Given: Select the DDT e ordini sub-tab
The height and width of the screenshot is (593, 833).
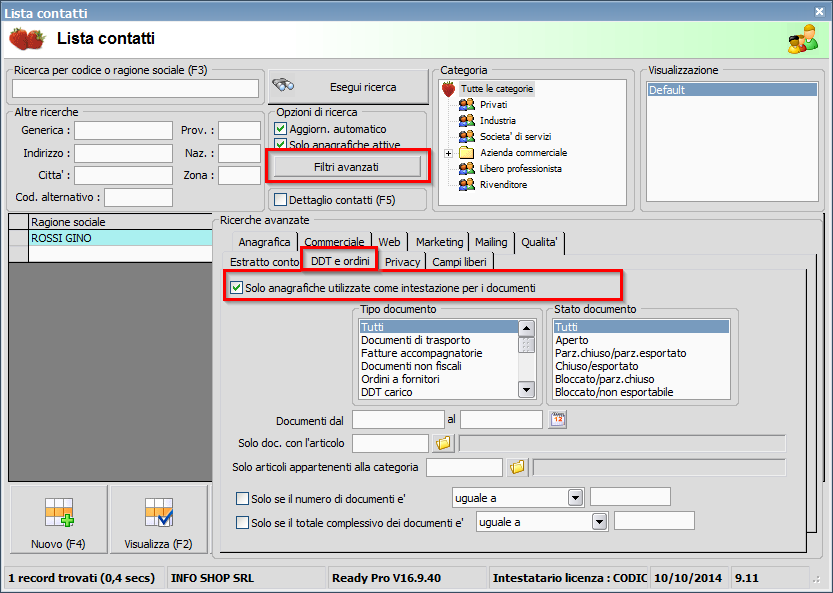Looking at the screenshot, I should coord(340,260).
